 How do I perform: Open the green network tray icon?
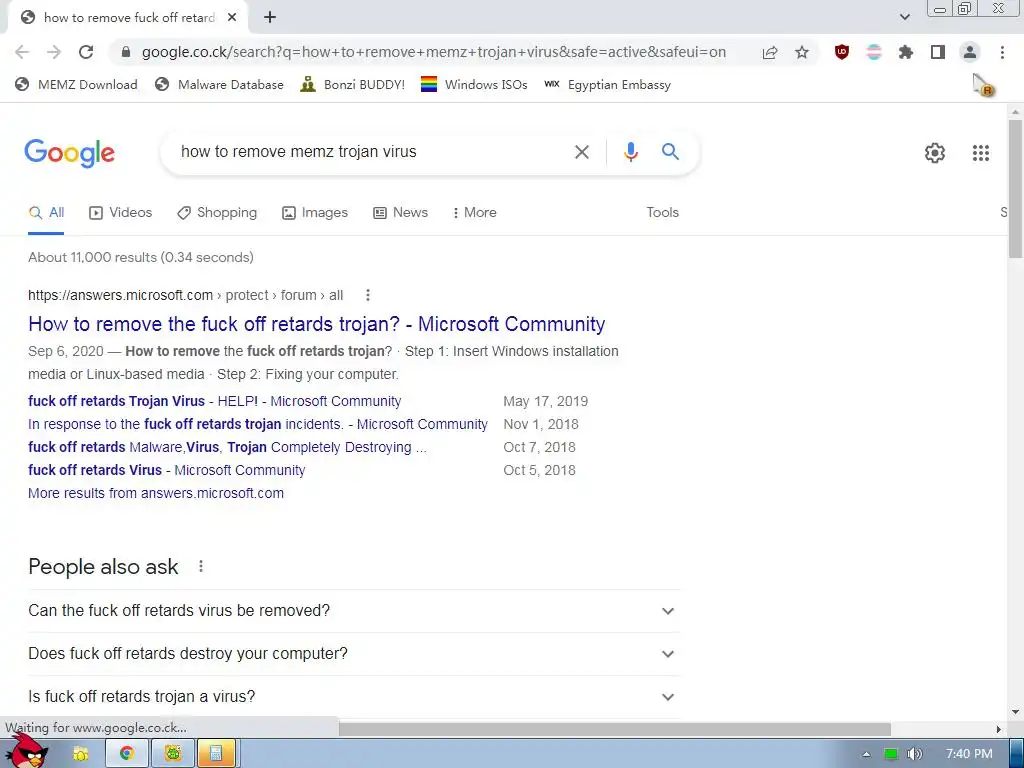[x=891, y=754]
